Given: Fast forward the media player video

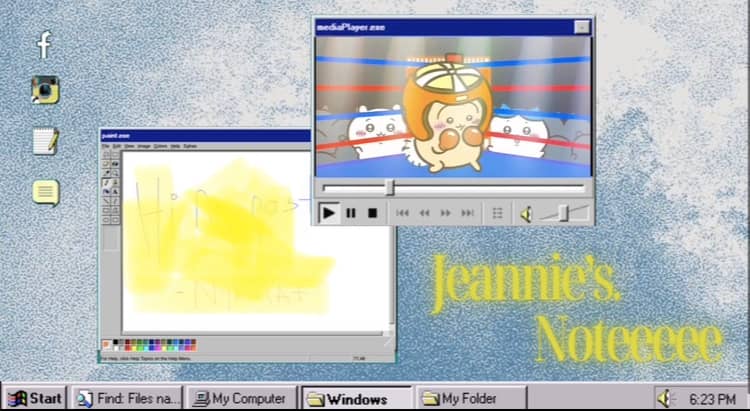Looking at the screenshot, I should [x=446, y=213].
